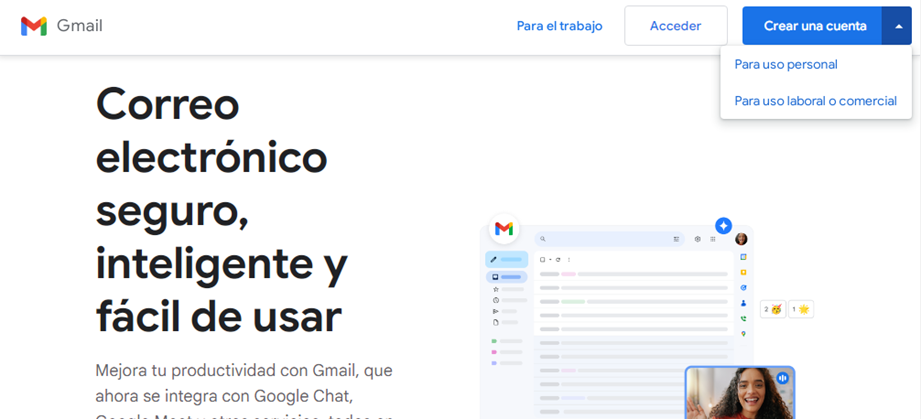Click the headline Correo electrónico seguro
Screen dimensions: 921x419
(221, 210)
